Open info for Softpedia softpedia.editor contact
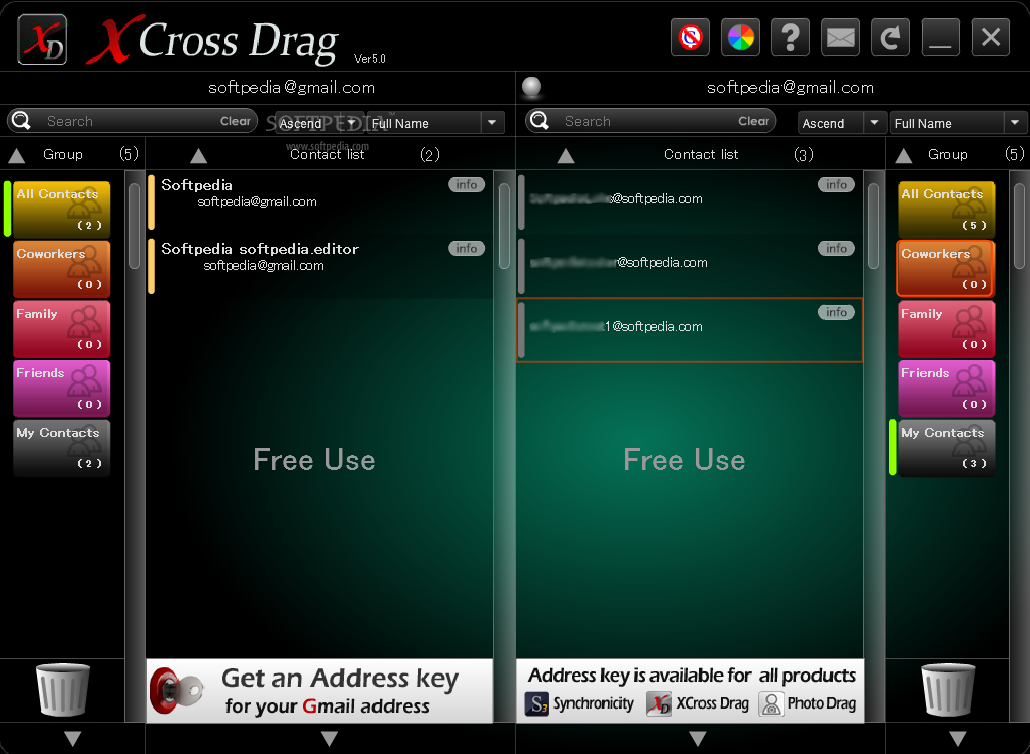Viewport: 1030px width, 754px height. click(466, 248)
